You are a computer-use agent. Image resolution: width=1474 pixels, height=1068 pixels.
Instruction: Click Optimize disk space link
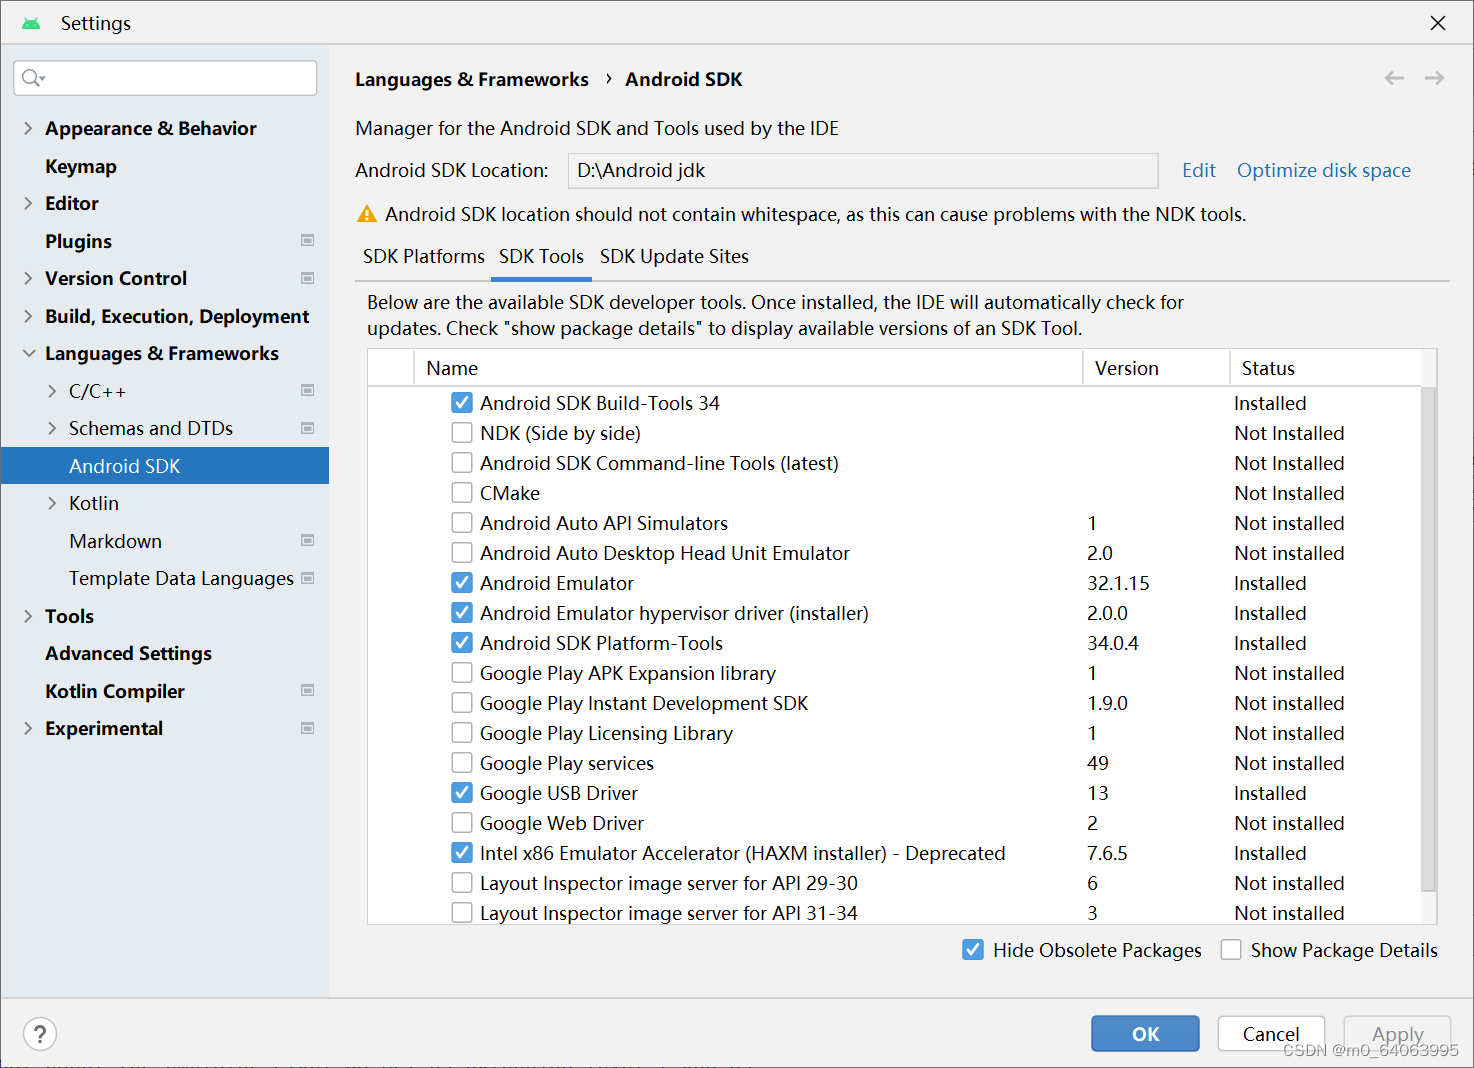pos(1323,171)
